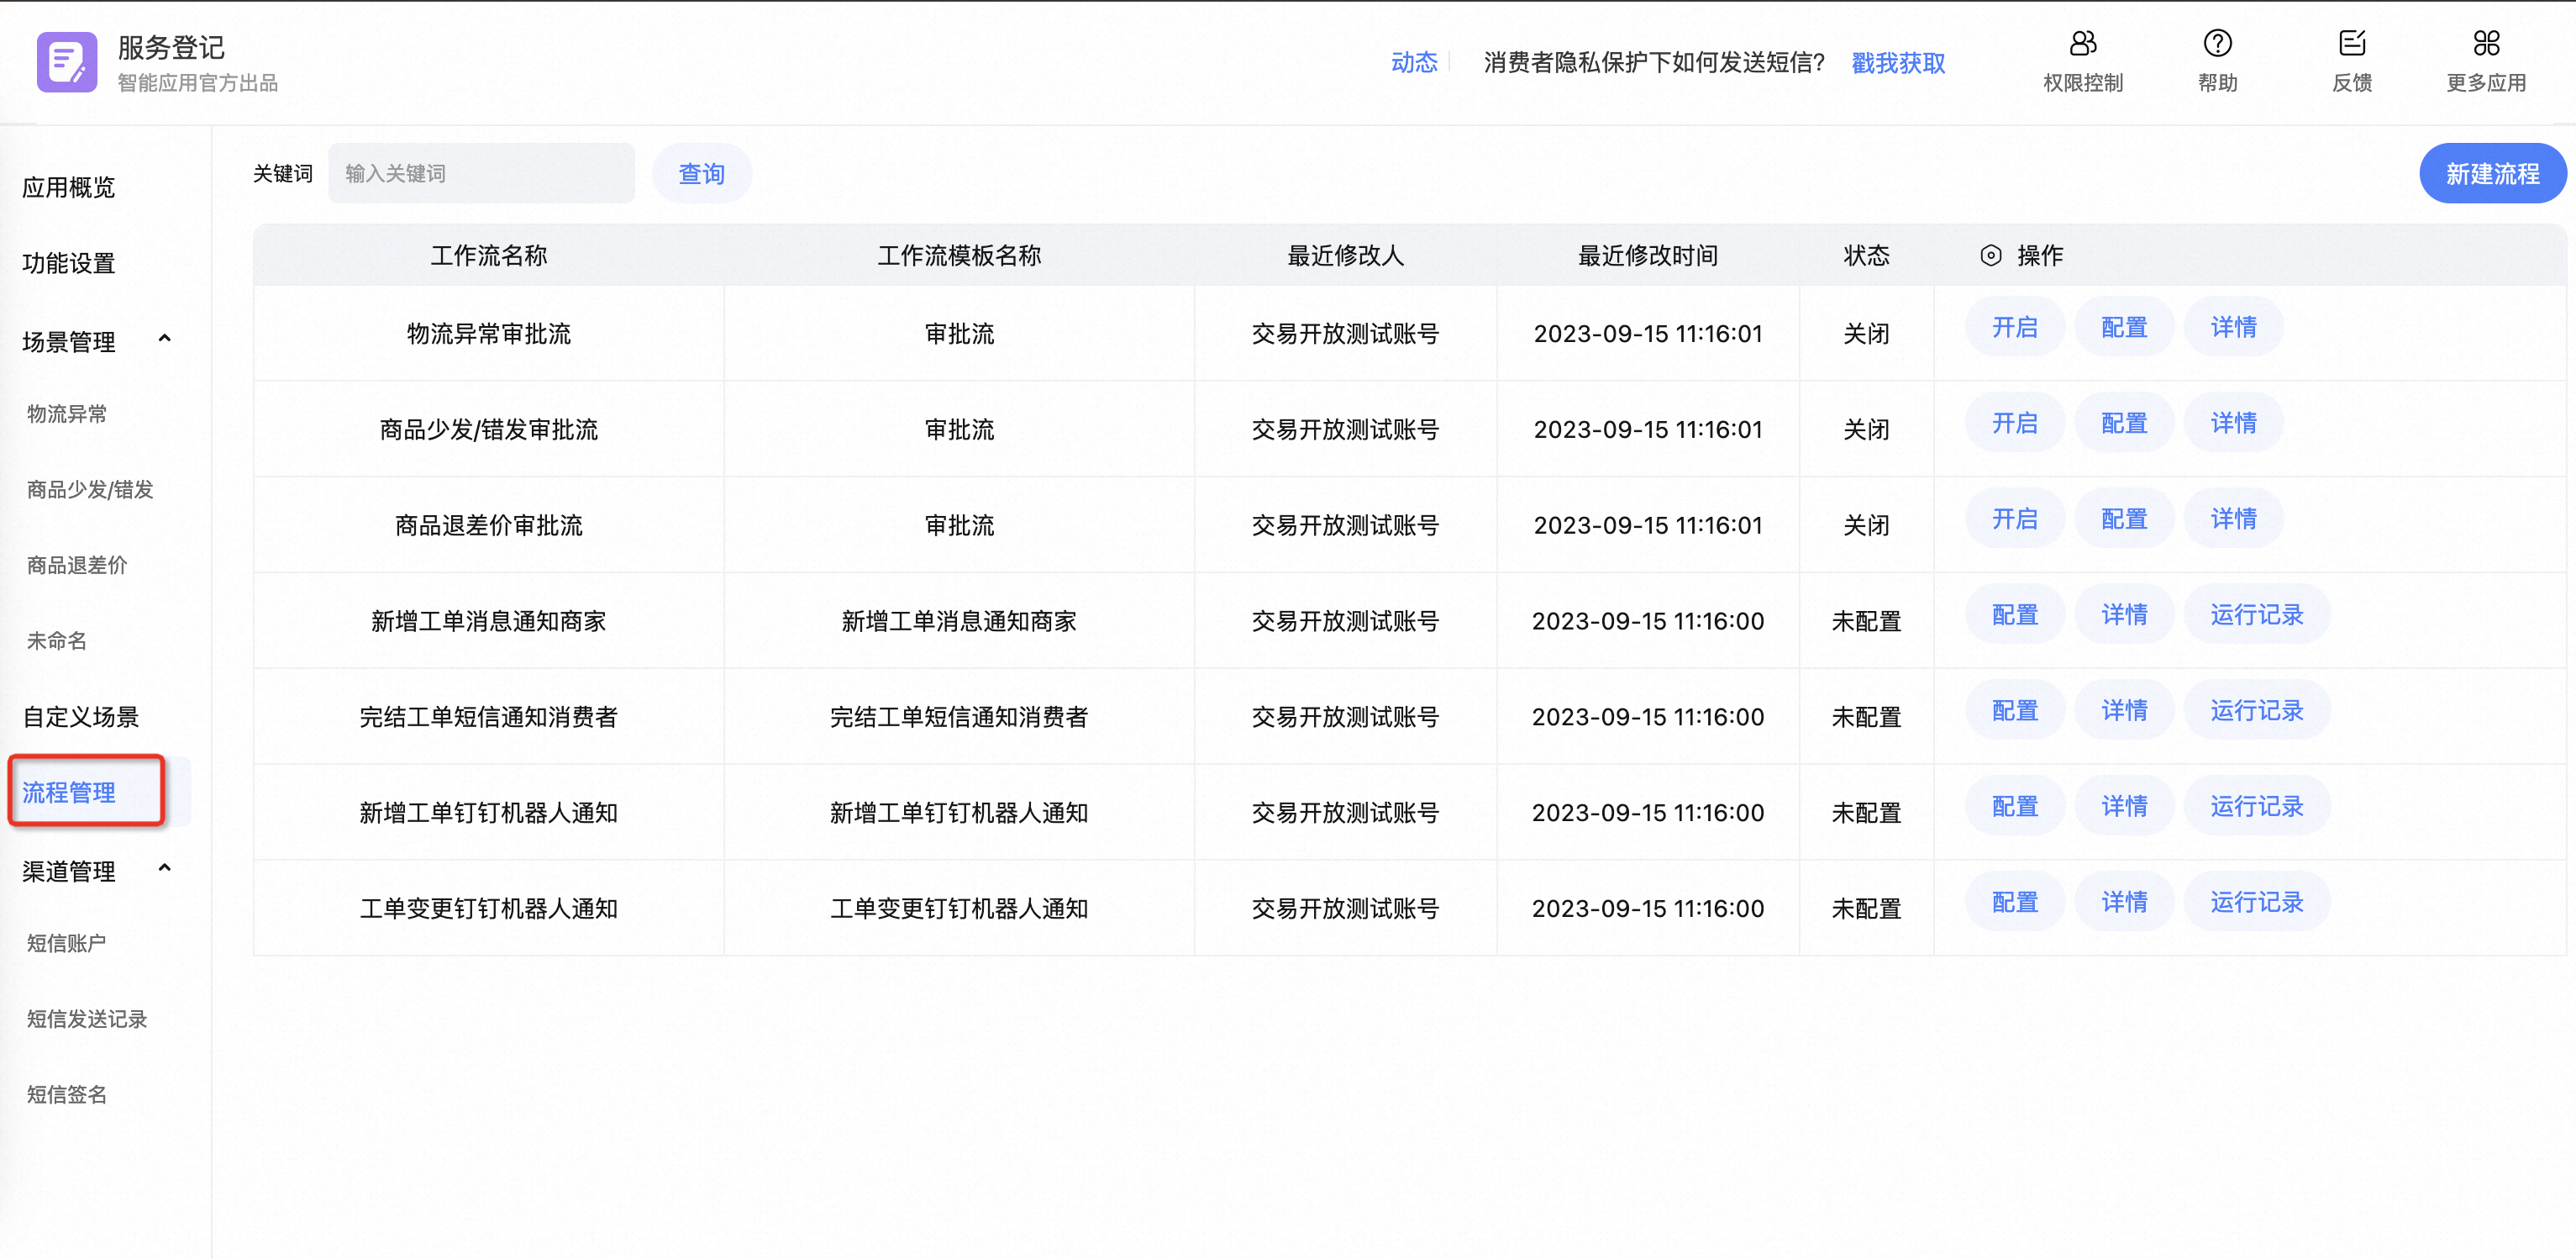The height and width of the screenshot is (1259, 2576).
Task: Go to 应用概览 in sidebar
Action: click(69, 187)
